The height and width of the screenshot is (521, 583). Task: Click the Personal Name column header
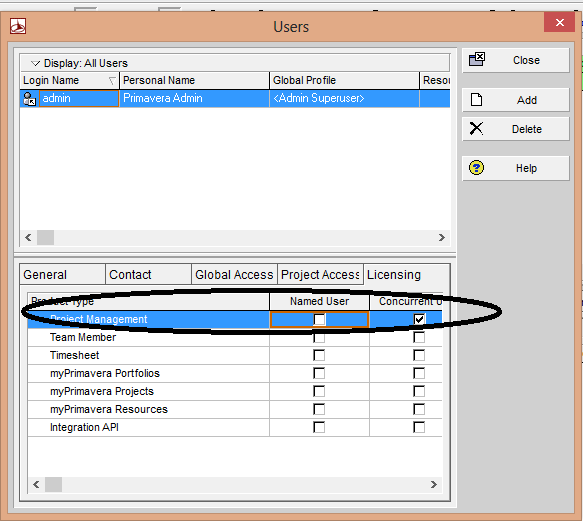(x=194, y=80)
